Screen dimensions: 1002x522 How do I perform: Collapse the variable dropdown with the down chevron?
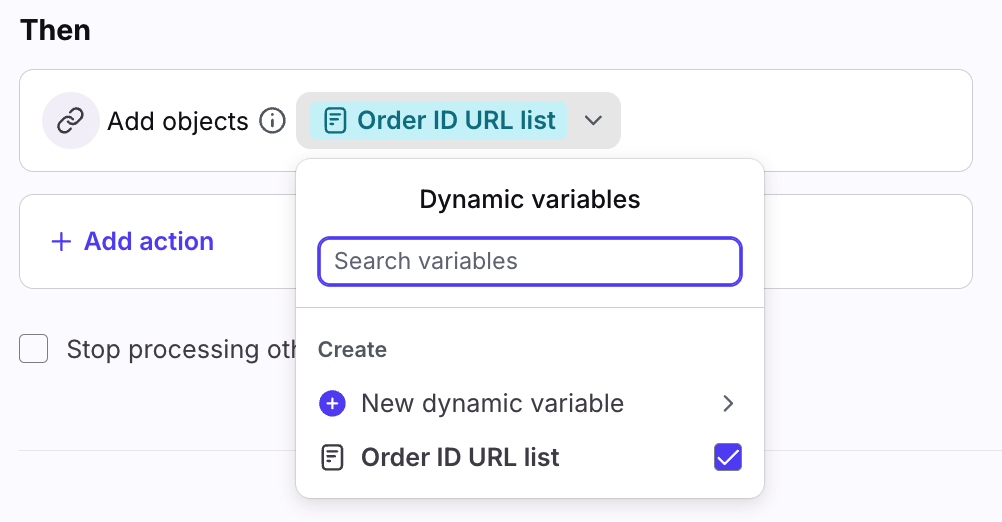point(593,121)
